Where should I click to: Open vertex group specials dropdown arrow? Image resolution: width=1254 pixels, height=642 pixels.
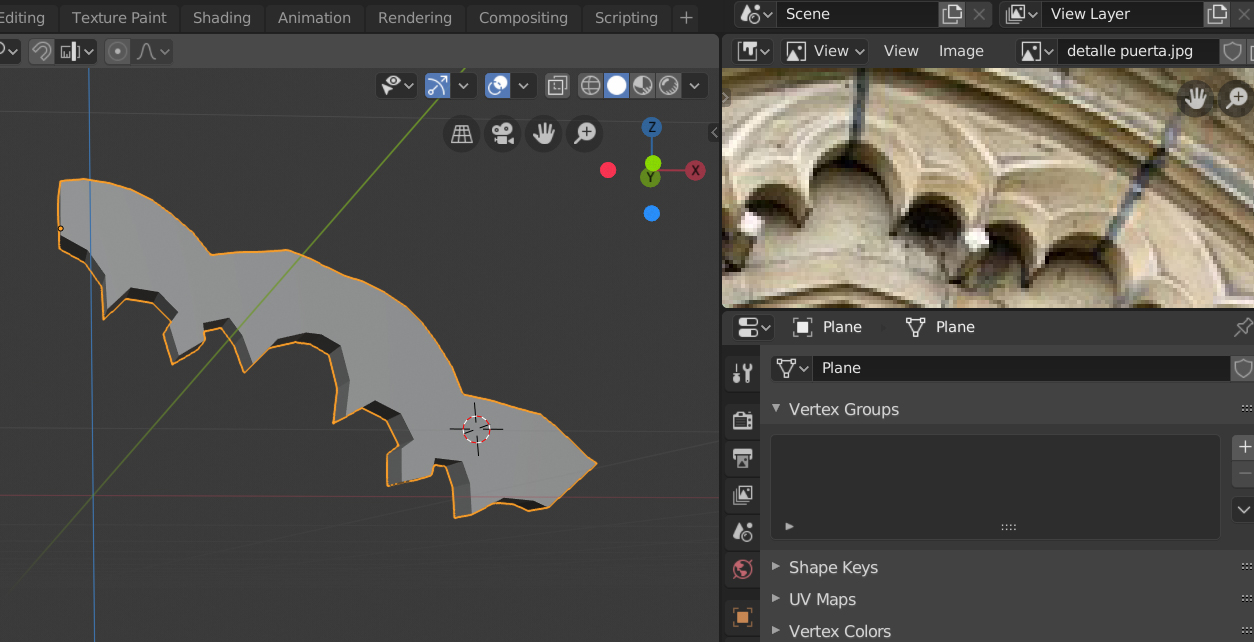pos(1244,509)
